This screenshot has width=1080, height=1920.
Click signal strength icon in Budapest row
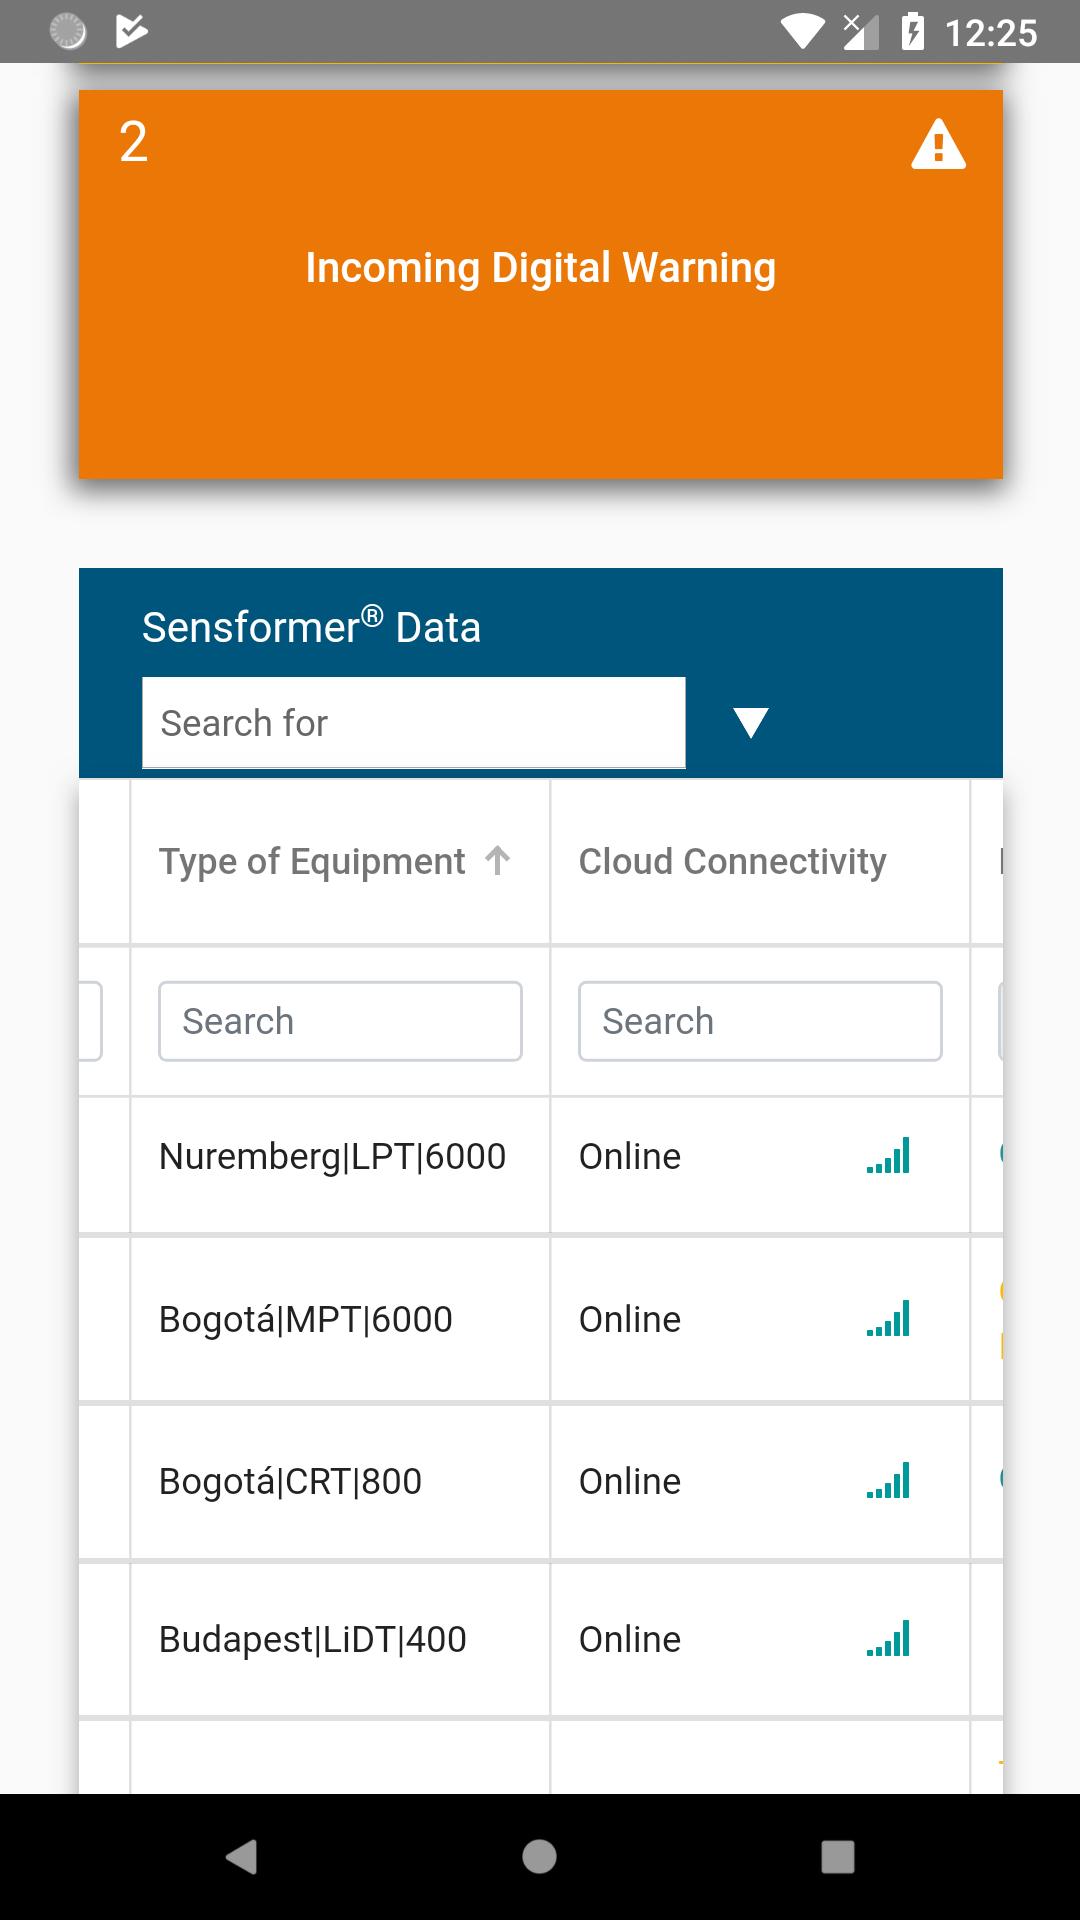coord(888,1639)
